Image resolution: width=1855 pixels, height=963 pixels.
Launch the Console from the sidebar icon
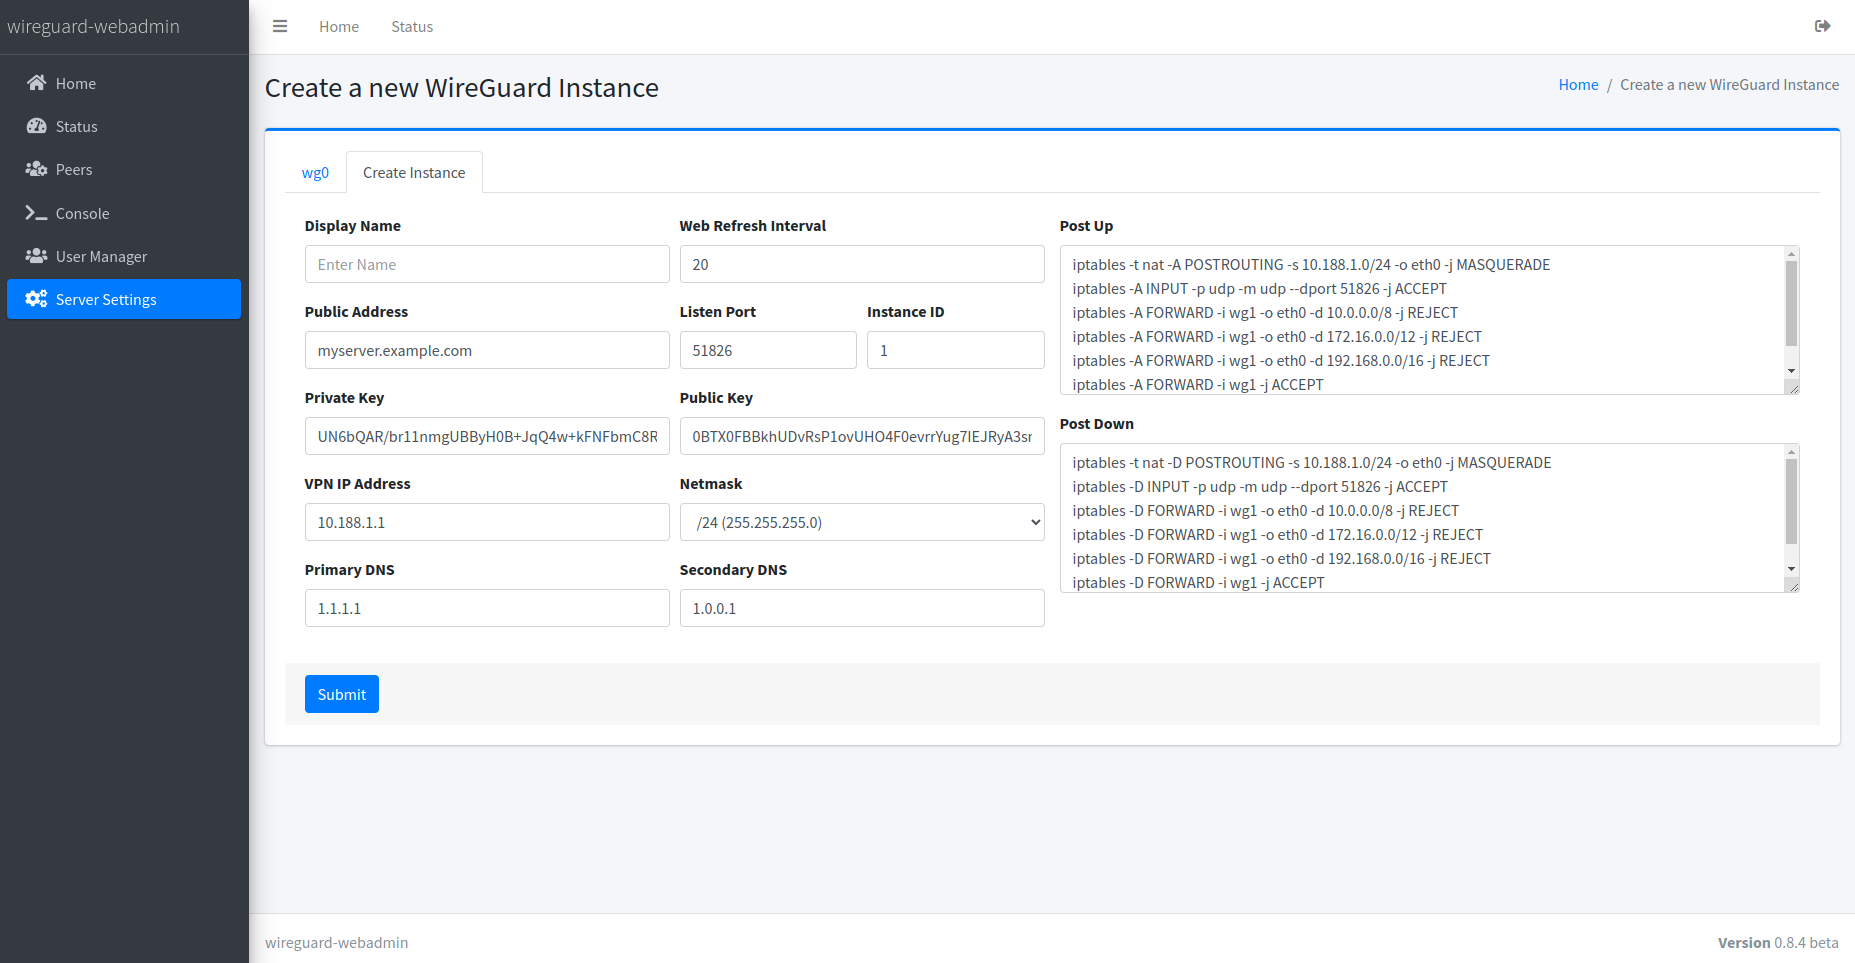pos(37,213)
